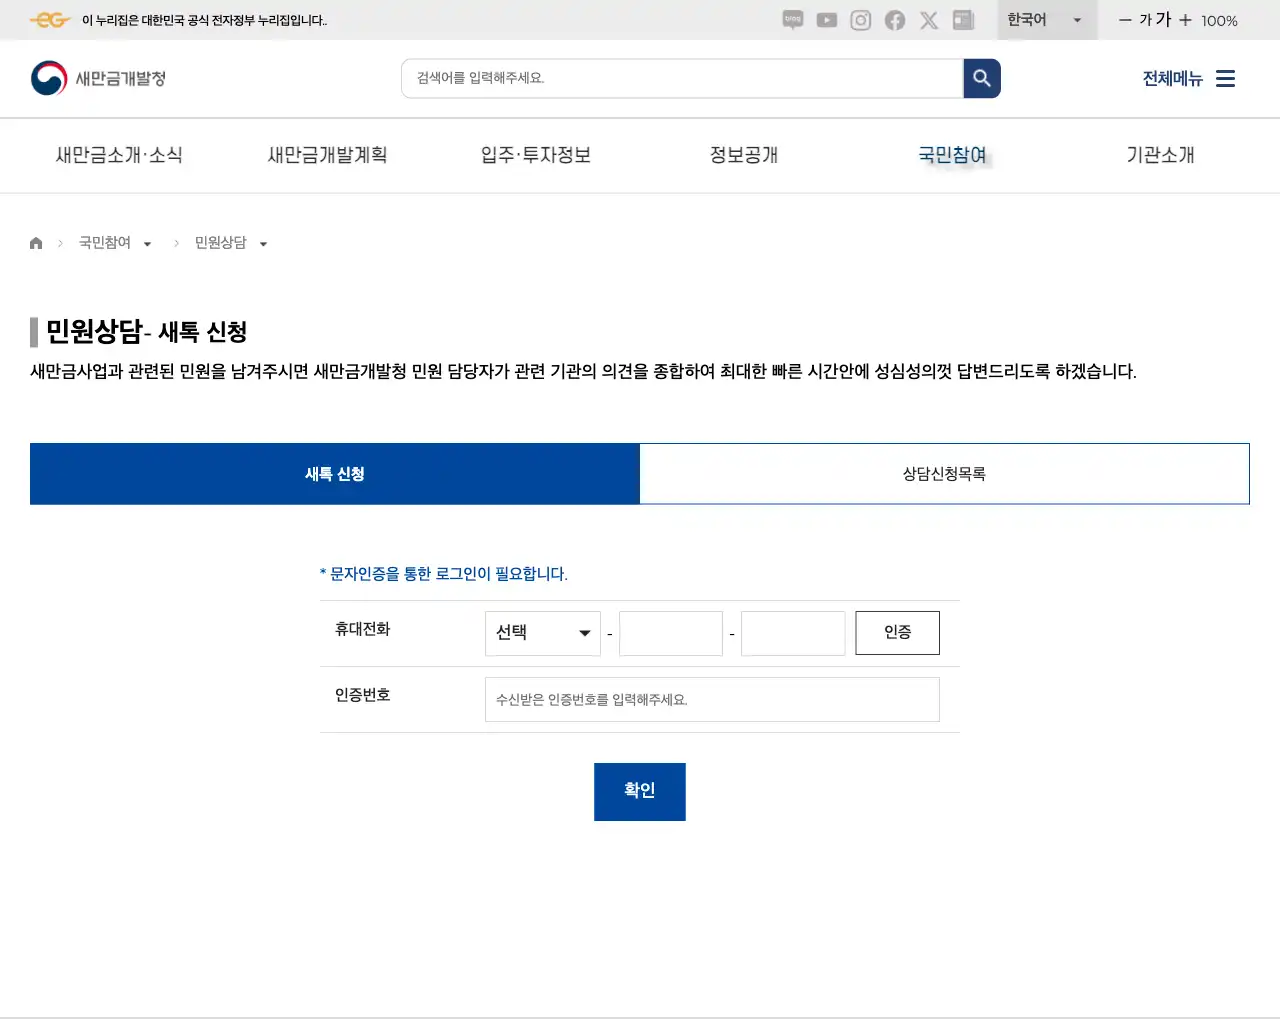Click the 검색어를 입력해주세요 search field
The image size is (1280, 1024).
click(682, 78)
